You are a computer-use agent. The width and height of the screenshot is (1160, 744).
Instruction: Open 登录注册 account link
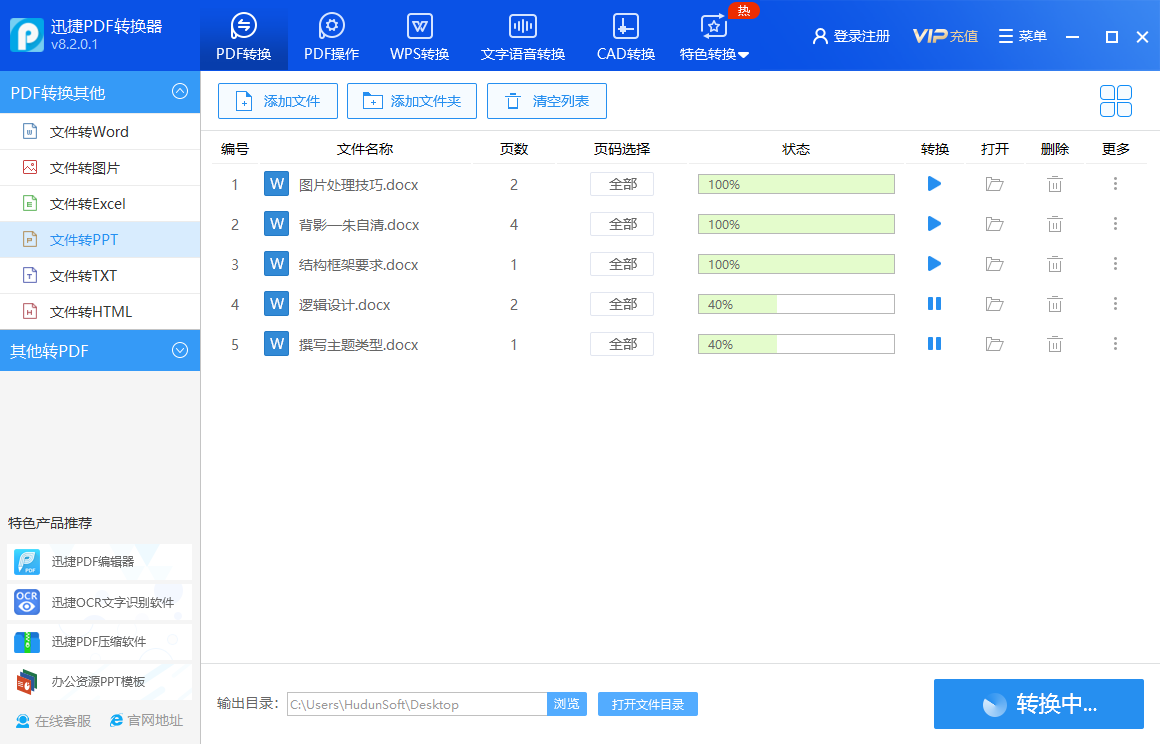[x=851, y=36]
